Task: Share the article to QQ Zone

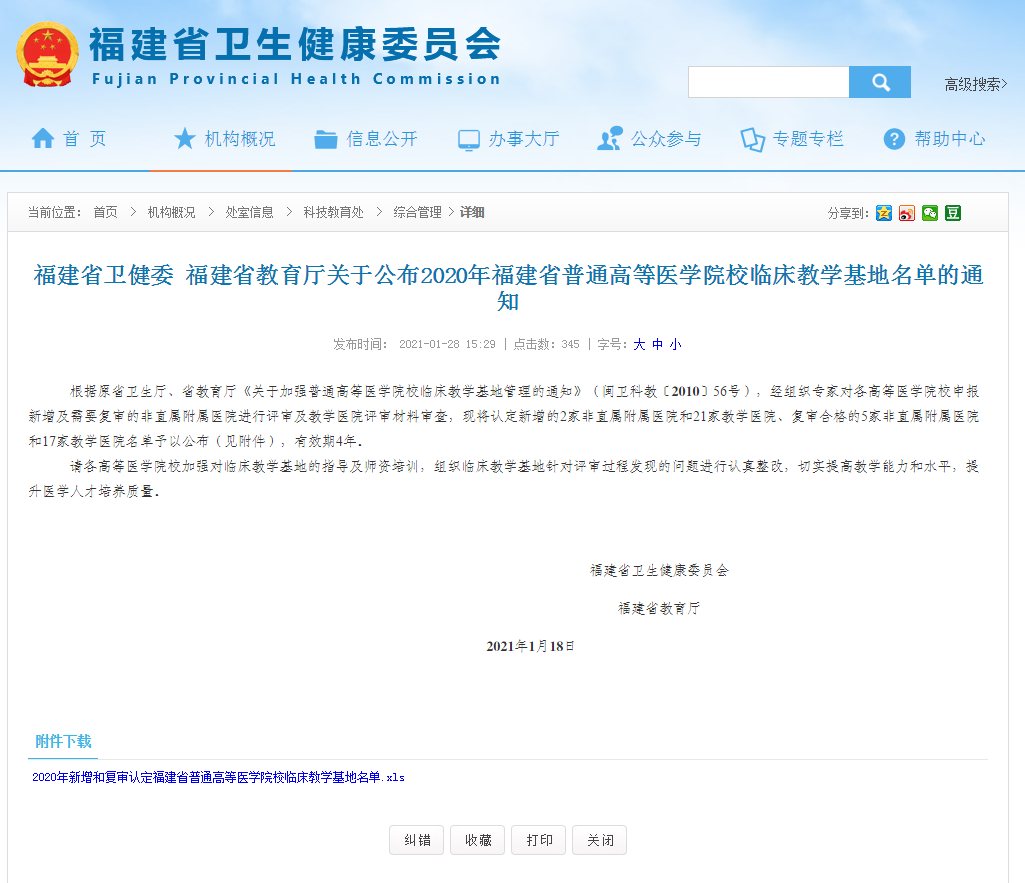Action: pos(884,213)
